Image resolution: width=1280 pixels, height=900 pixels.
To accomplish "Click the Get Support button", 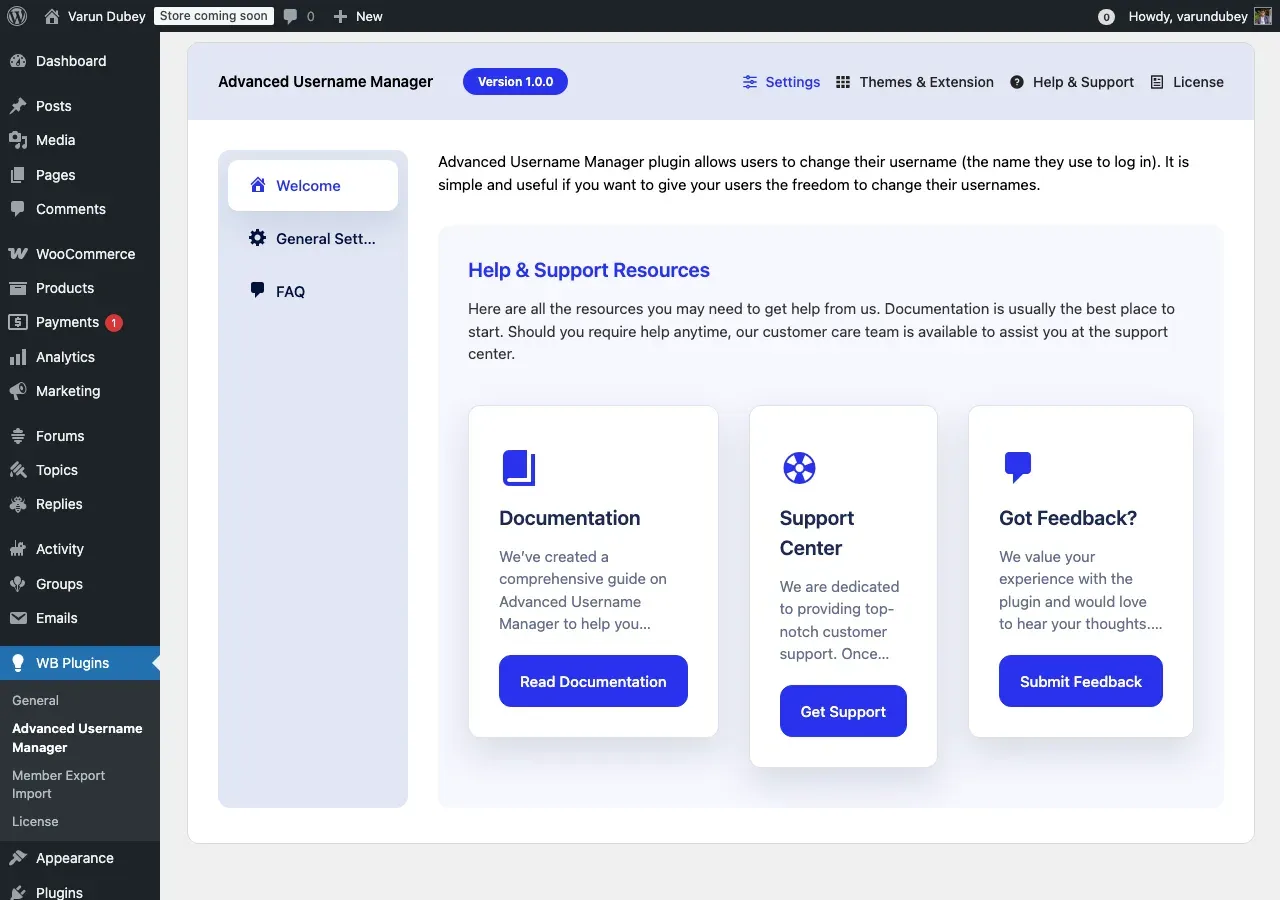I will pyautogui.click(x=843, y=711).
